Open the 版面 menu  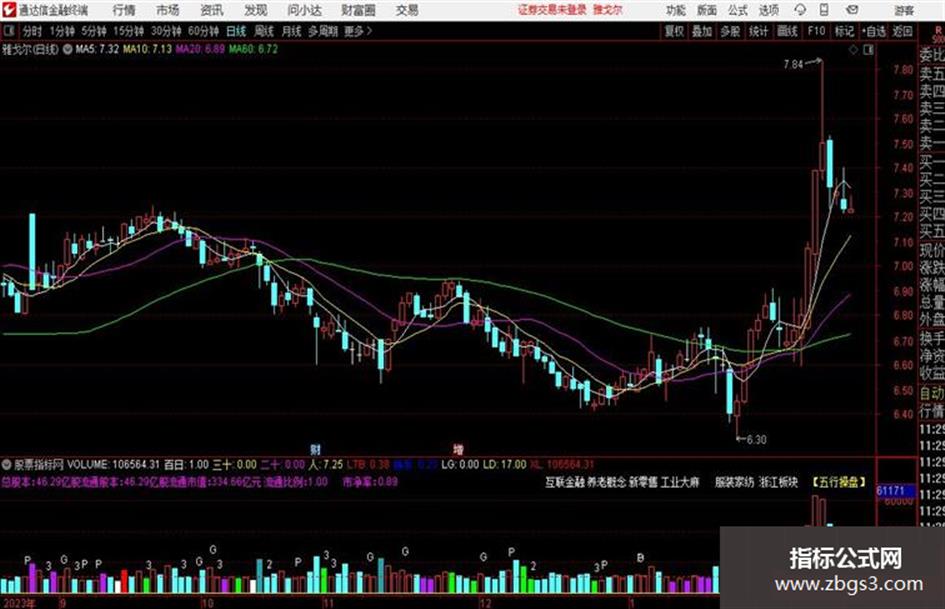[x=706, y=10]
